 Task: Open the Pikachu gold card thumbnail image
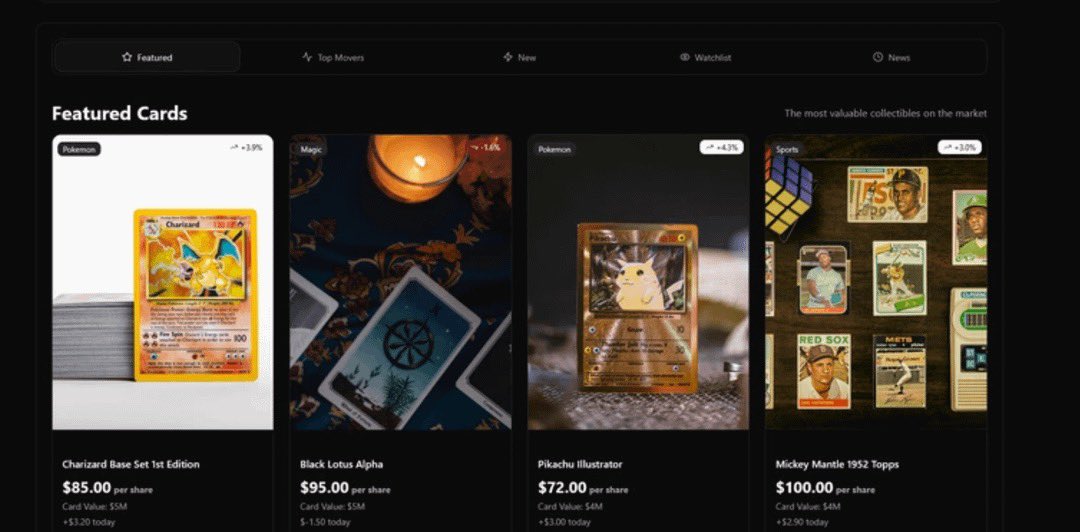click(x=638, y=283)
